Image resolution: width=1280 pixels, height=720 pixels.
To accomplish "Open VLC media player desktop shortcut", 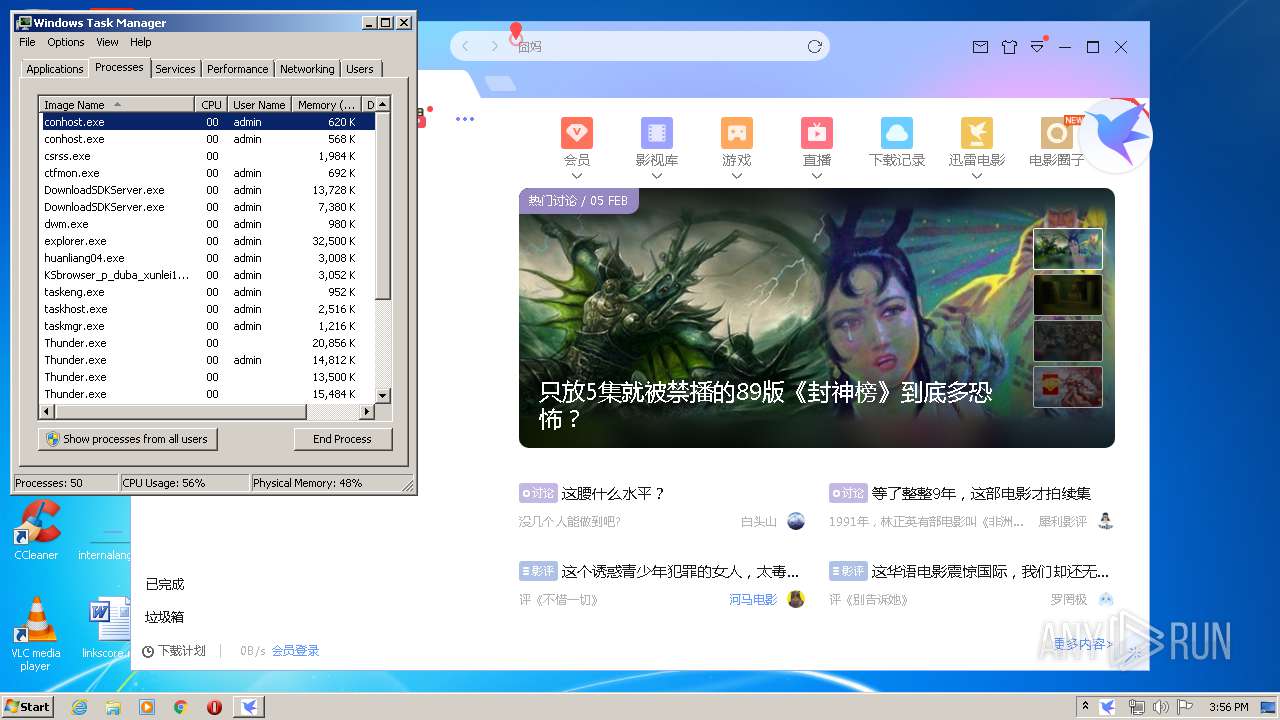I will point(36,634).
